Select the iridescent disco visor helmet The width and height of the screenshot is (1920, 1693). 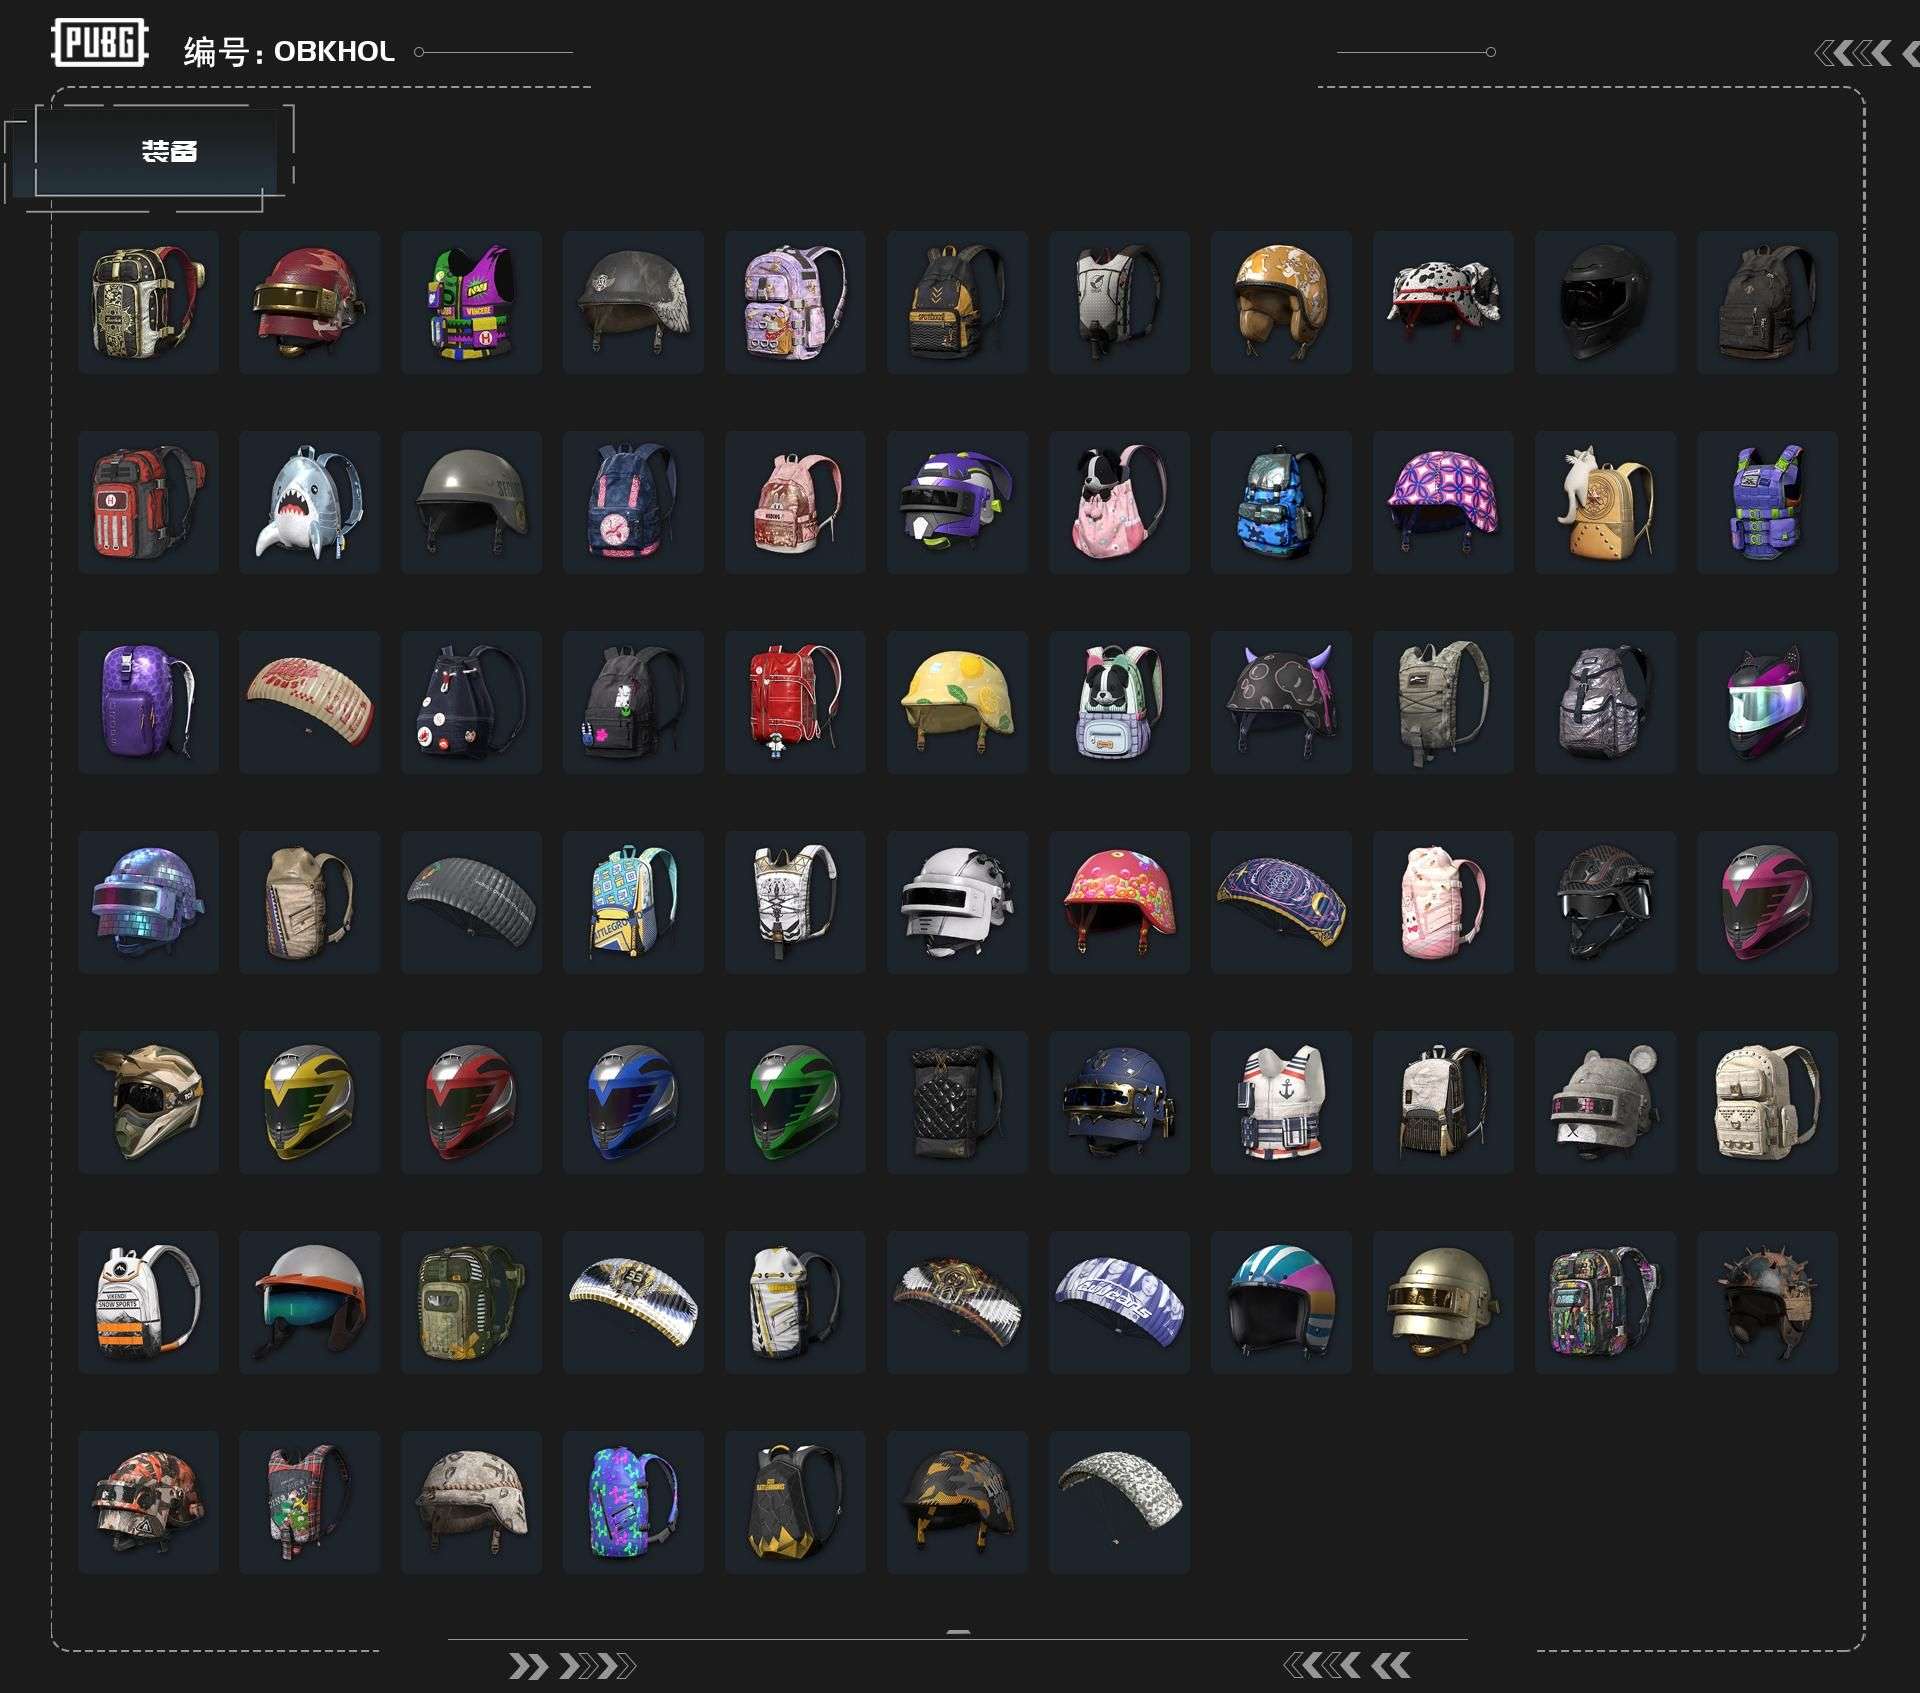pyautogui.click(x=148, y=902)
